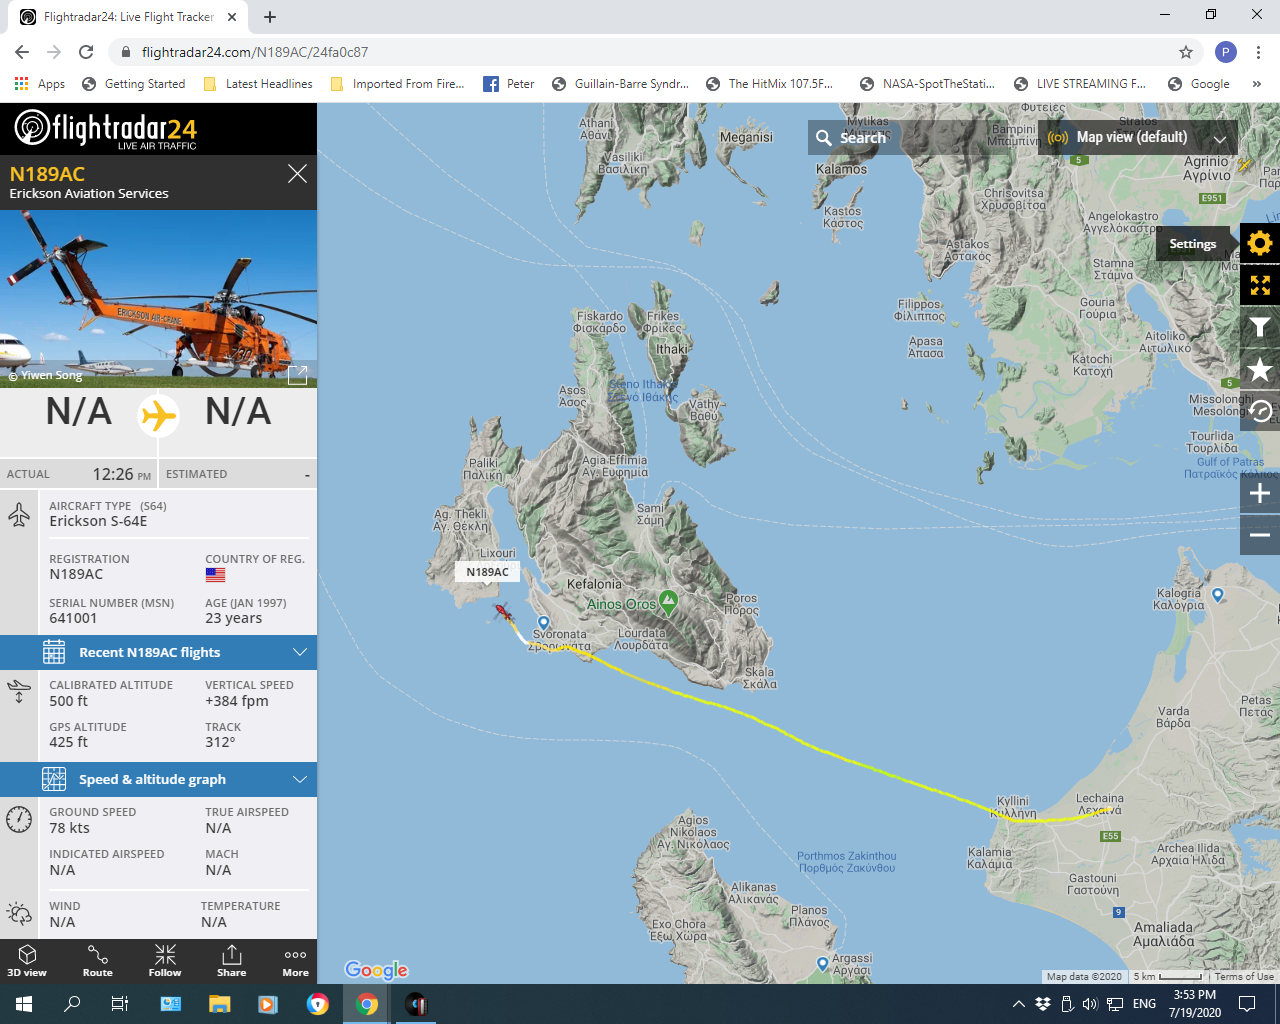
Task: Open Apps bookmarks shortcut
Action: point(40,84)
